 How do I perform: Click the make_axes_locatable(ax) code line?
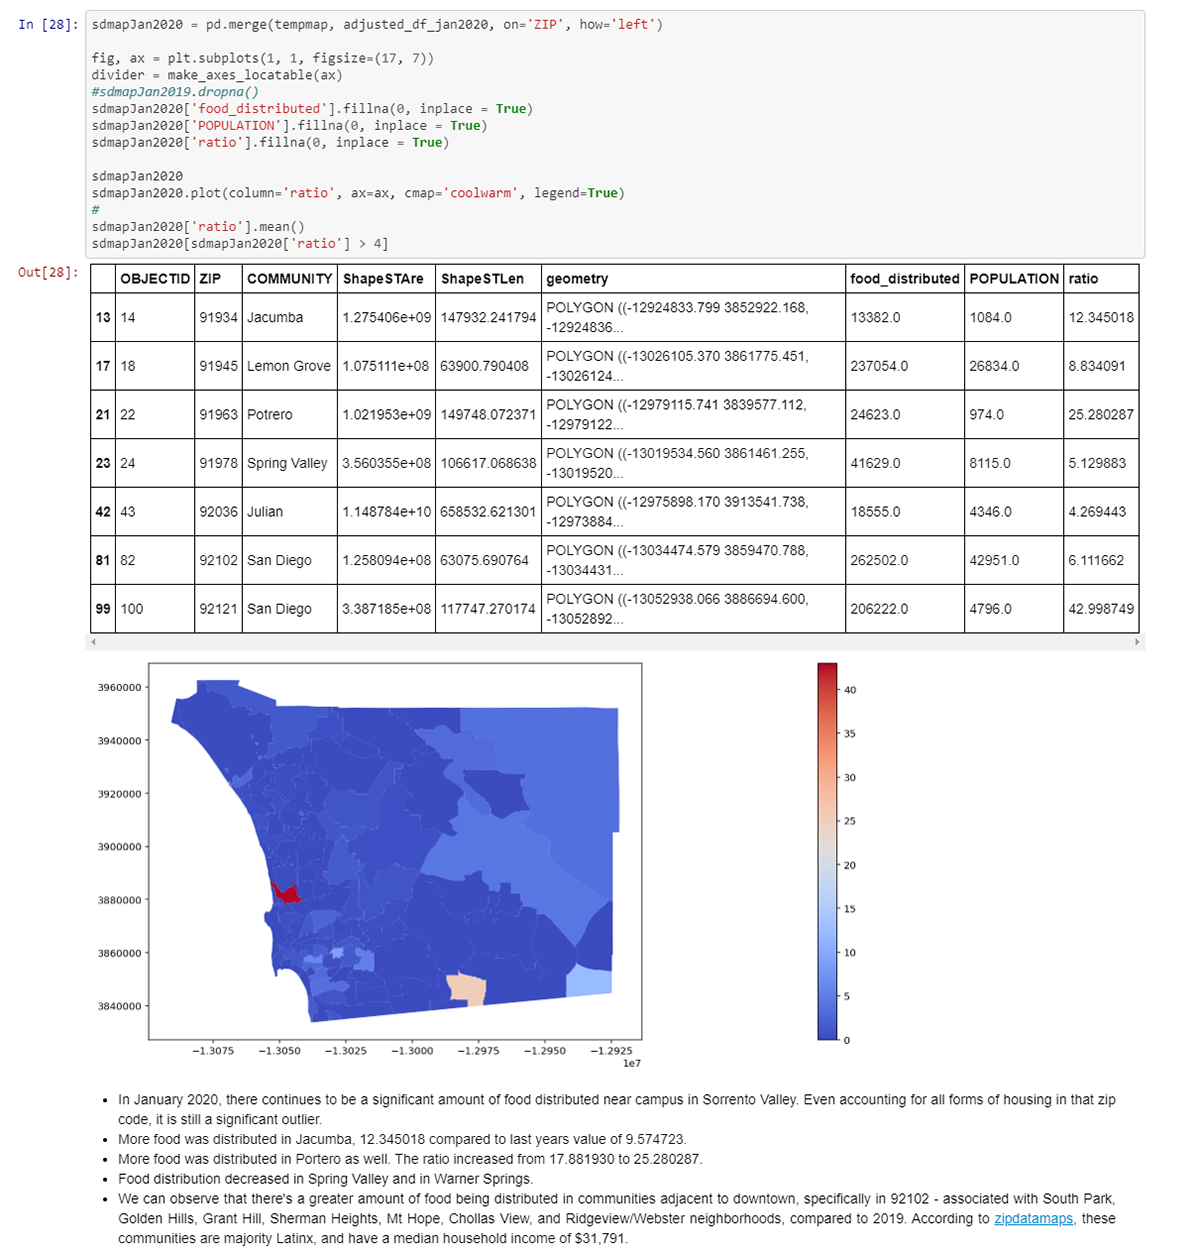217,75
